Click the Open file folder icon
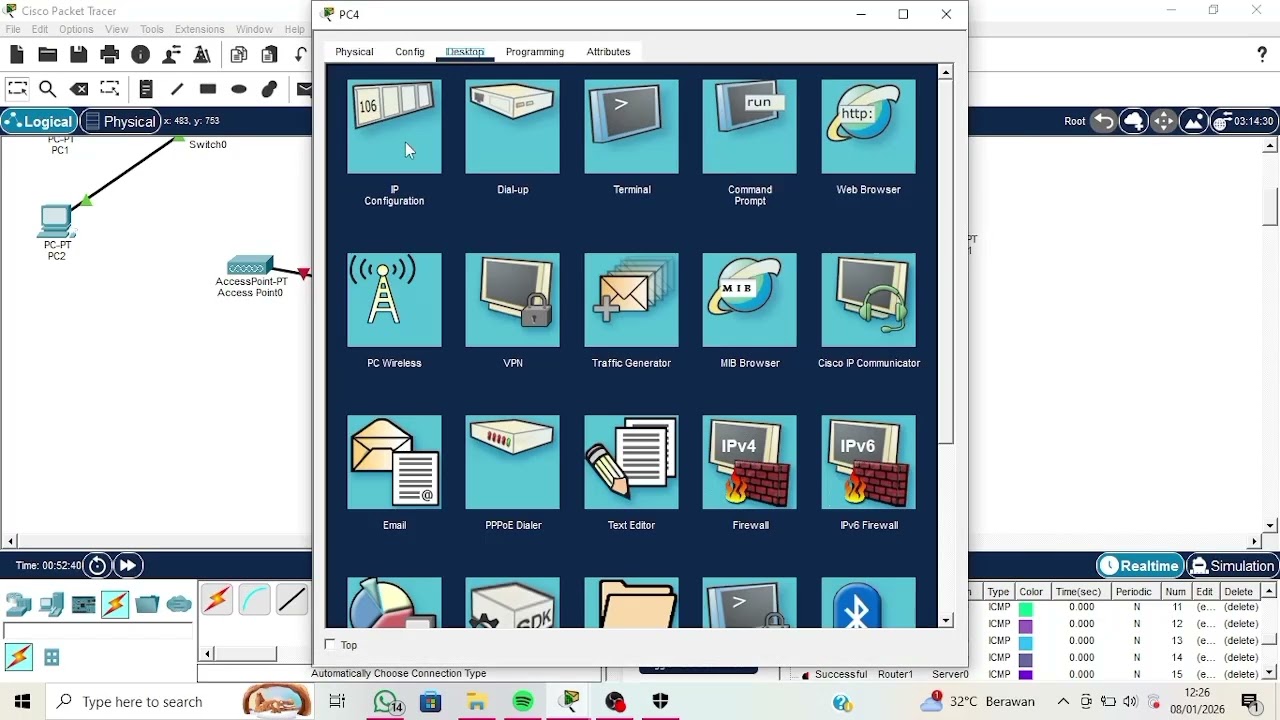Screen dimensions: 1280x720 (x=47, y=55)
